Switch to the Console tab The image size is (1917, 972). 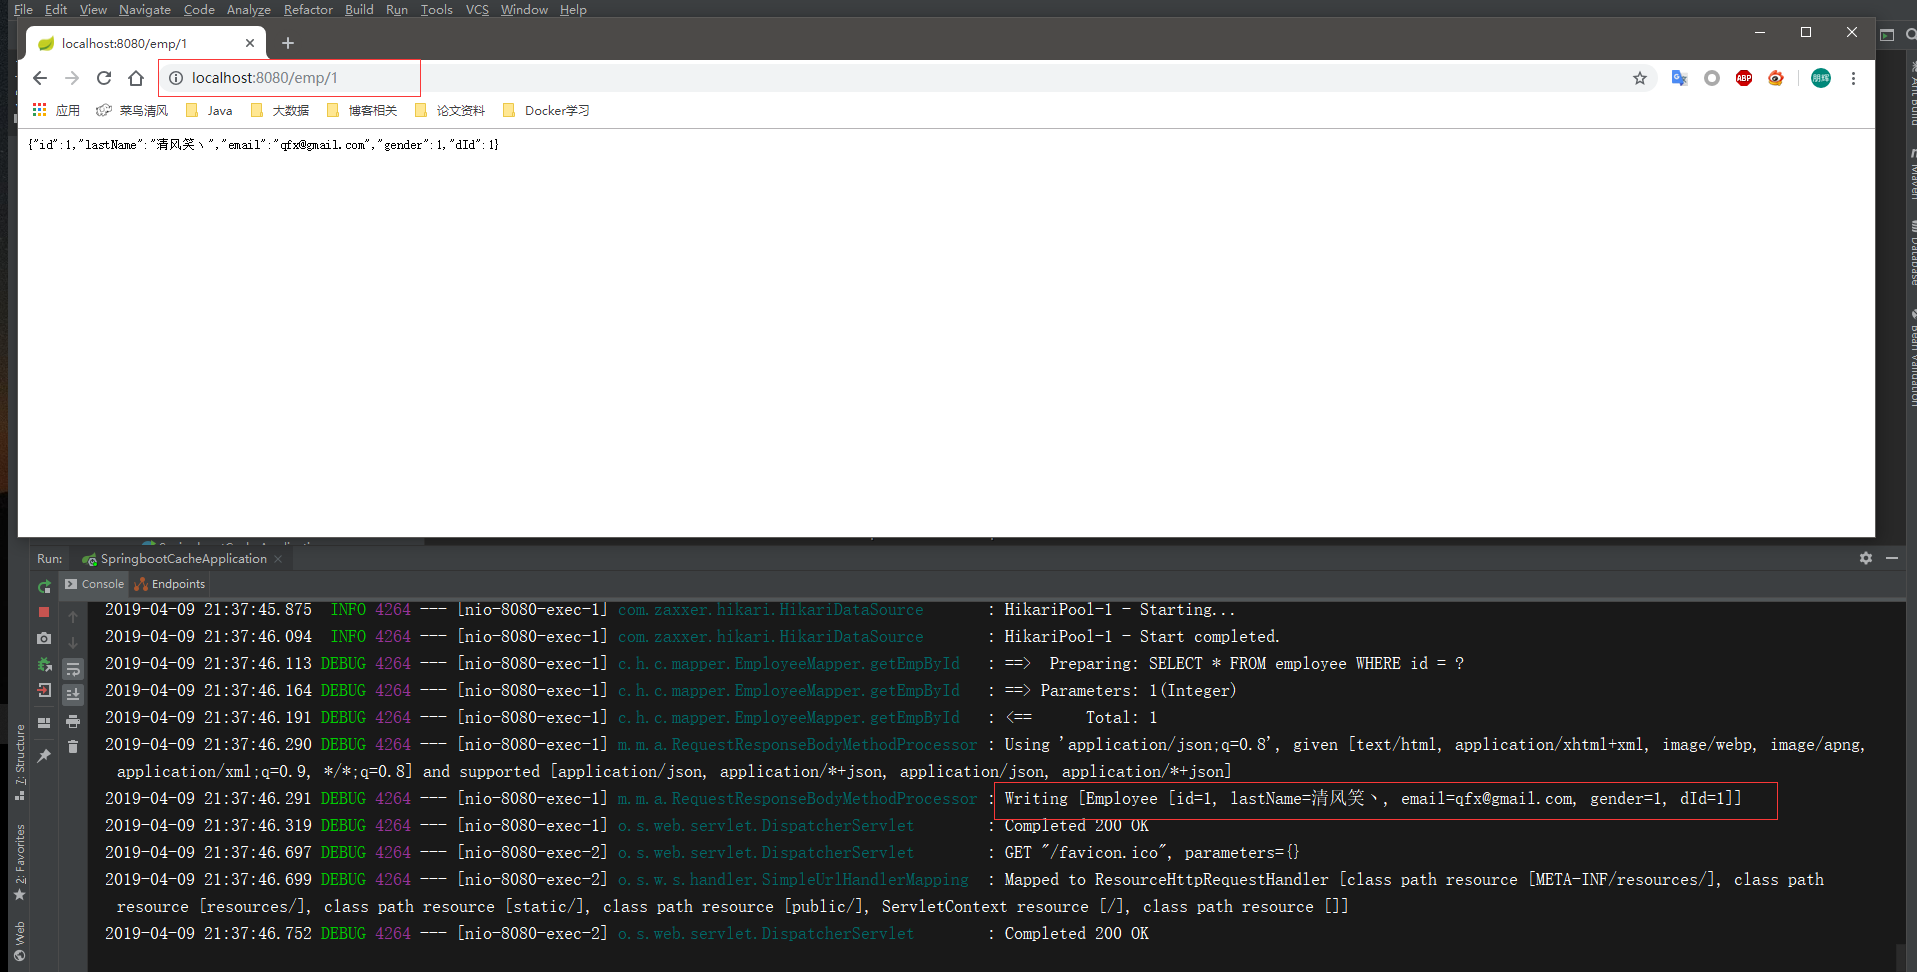[95, 584]
